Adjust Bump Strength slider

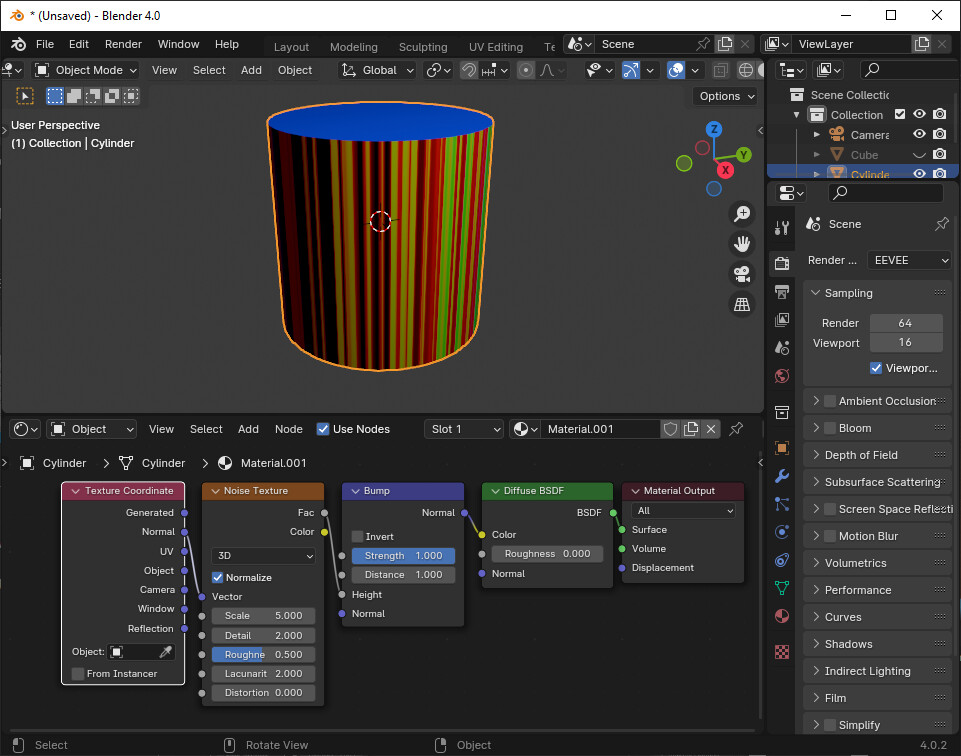click(x=403, y=556)
